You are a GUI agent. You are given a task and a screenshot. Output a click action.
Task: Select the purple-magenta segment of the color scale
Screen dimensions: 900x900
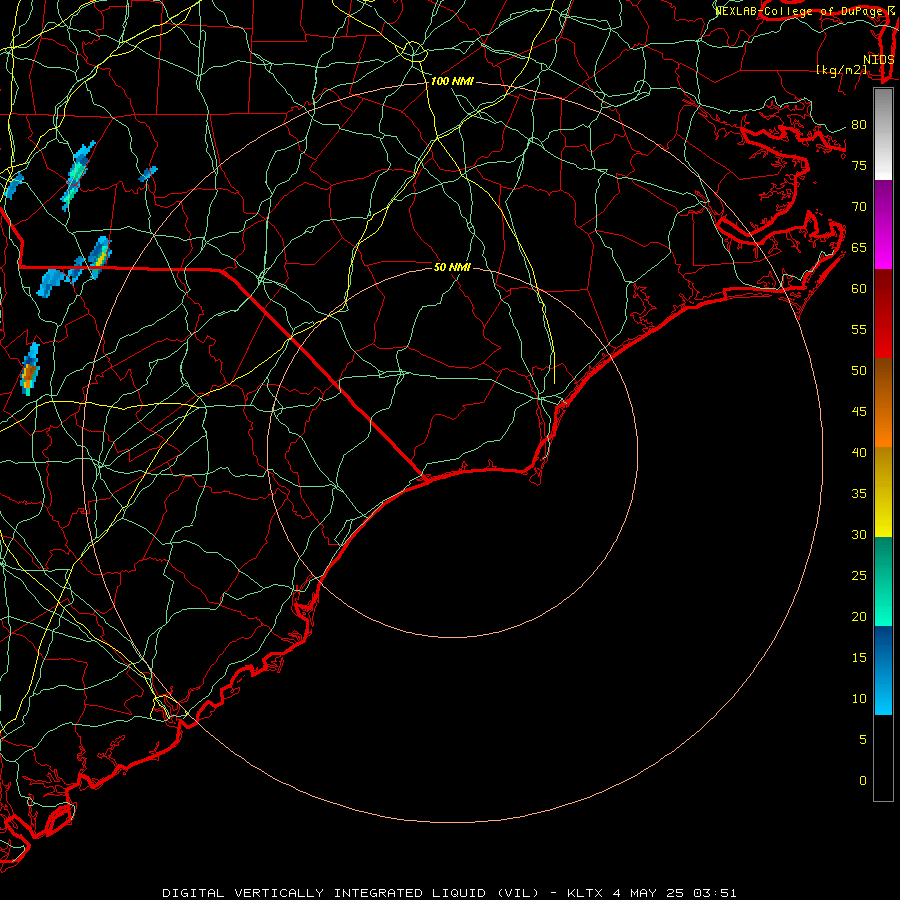883,224
